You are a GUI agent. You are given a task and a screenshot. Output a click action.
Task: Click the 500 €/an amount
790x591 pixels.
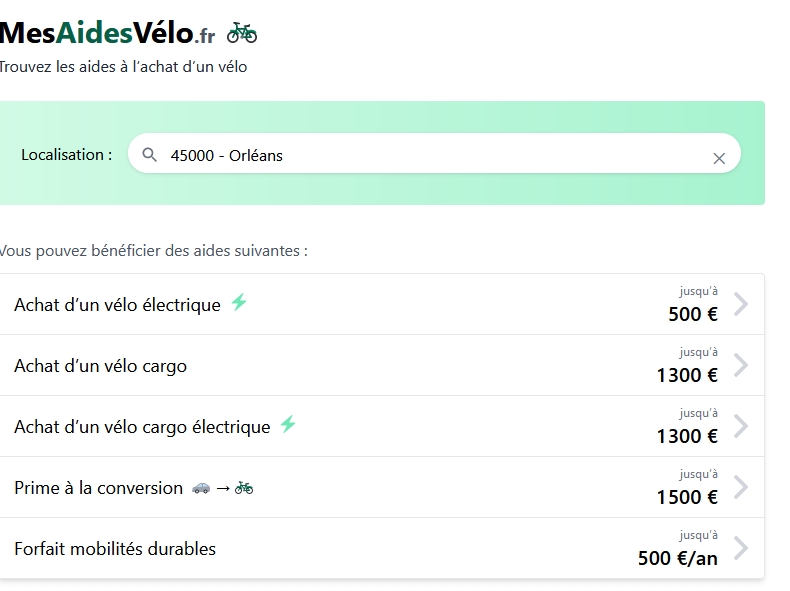tap(677, 558)
